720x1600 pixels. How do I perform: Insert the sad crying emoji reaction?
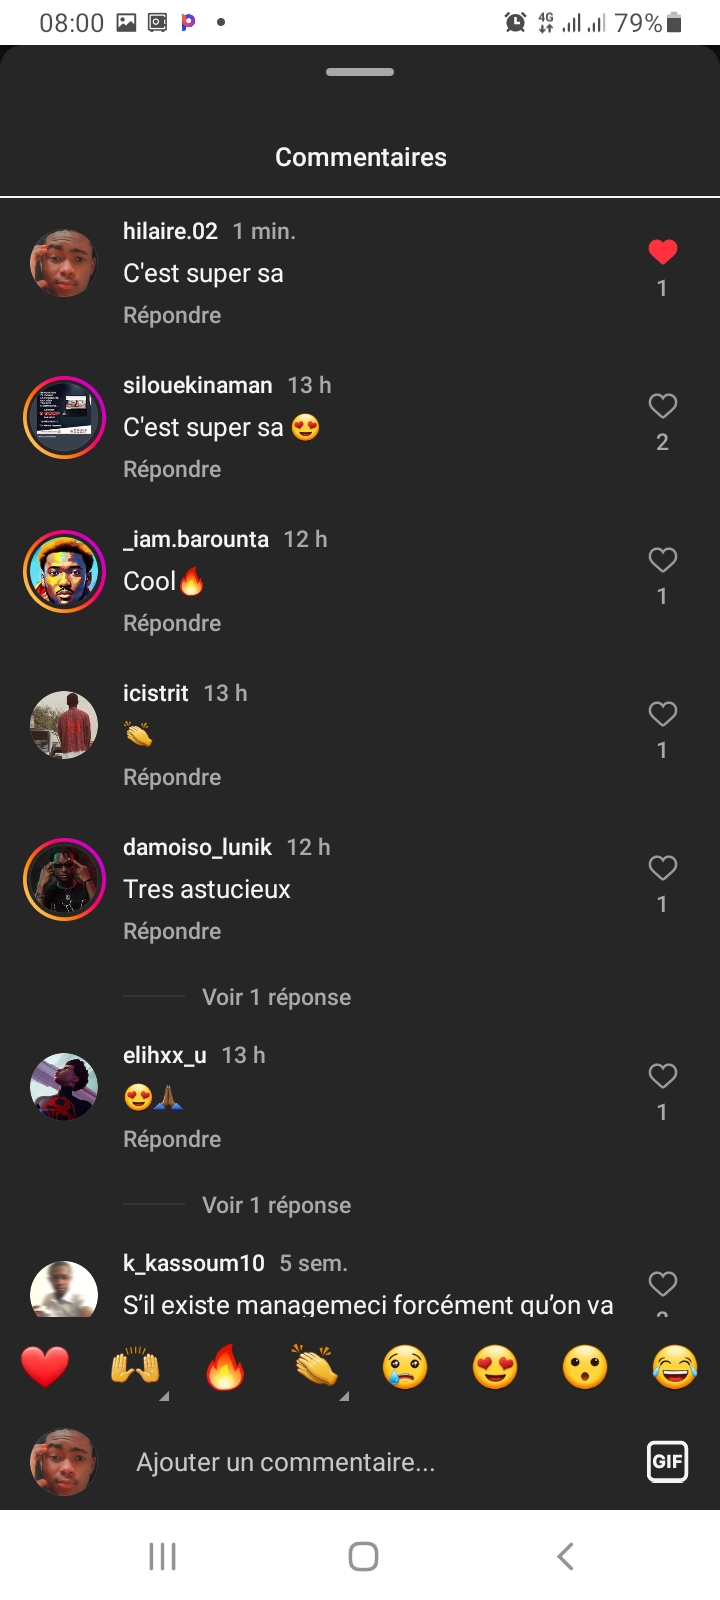coord(405,1367)
